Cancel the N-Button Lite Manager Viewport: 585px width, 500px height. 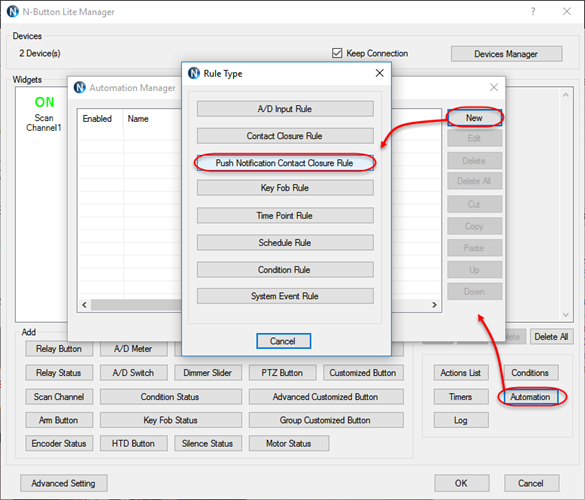pos(531,483)
